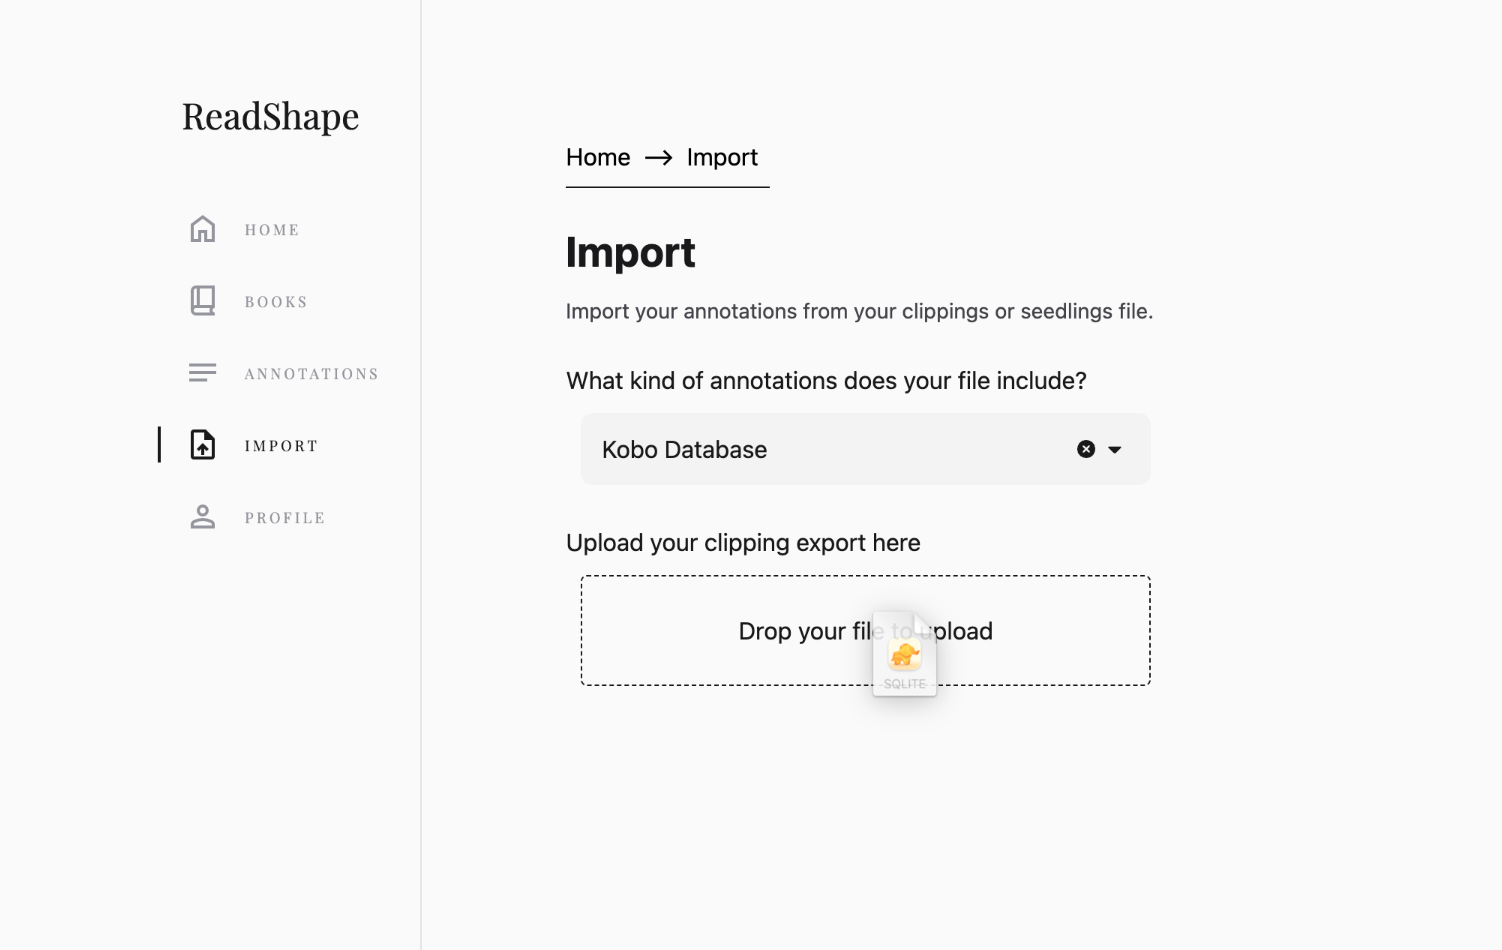This screenshot has height=950, width=1502.
Task: Click the Home house icon in sidebar
Action: click(x=203, y=229)
